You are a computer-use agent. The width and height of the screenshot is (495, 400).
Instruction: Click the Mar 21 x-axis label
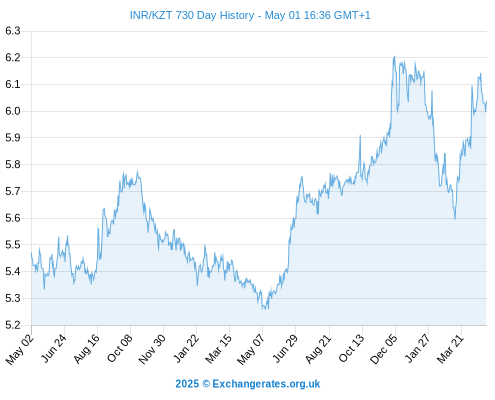click(x=450, y=349)
